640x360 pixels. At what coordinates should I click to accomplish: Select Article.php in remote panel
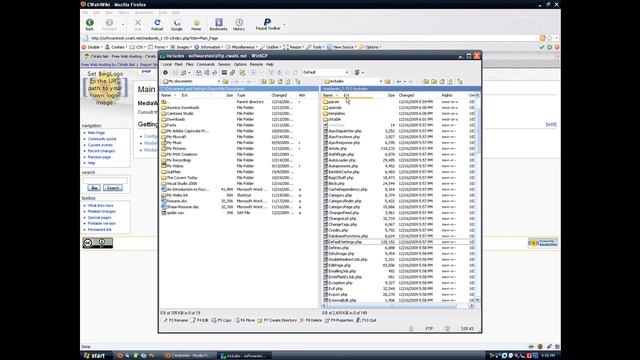[338, 149]
